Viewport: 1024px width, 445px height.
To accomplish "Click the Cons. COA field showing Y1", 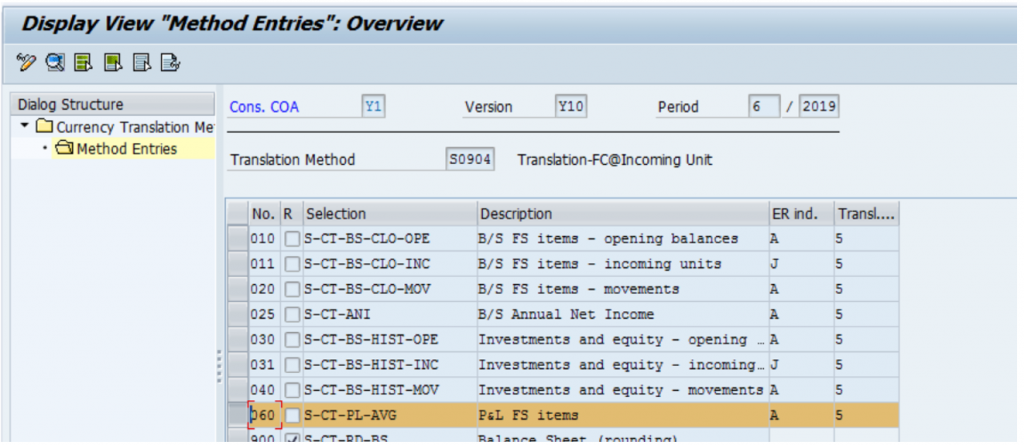I will (x=374, y=107).
